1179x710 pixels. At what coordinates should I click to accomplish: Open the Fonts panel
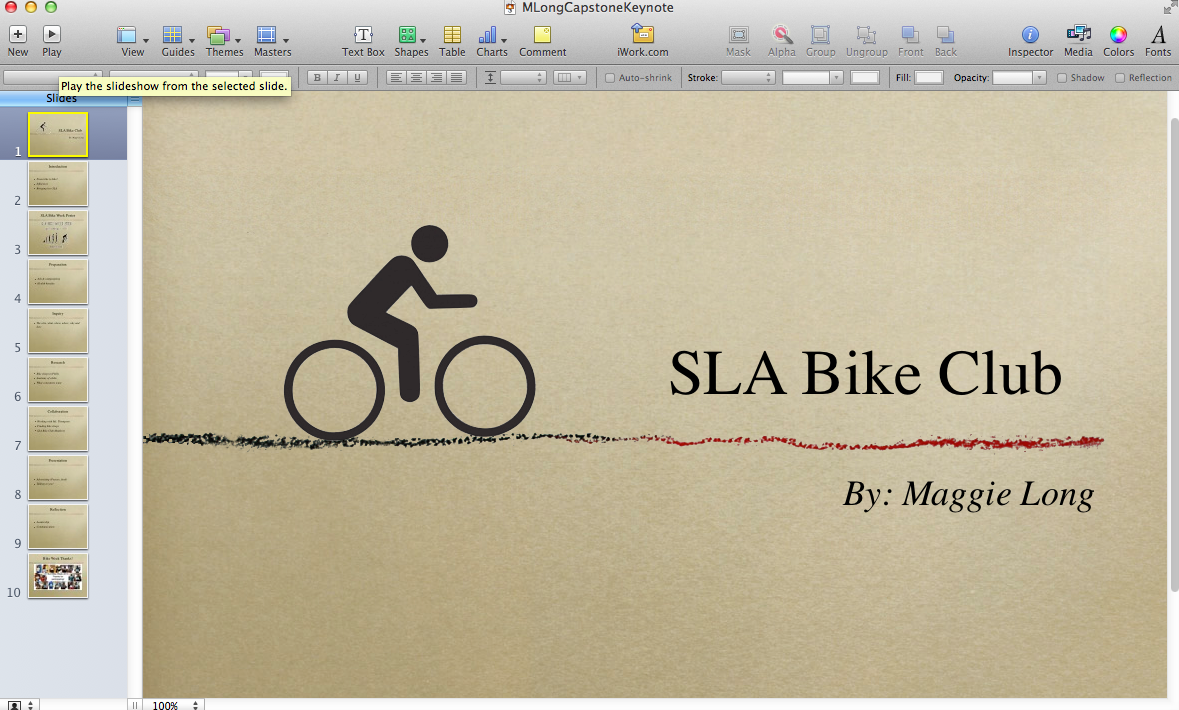[x=1158, y=36]
